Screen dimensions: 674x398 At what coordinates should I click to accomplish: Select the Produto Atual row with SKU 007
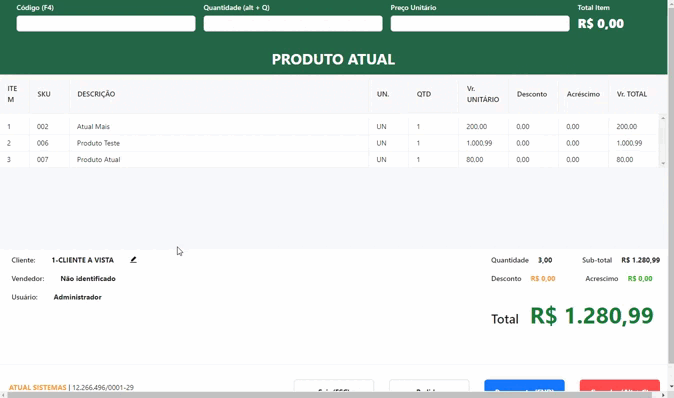point(329,159)
